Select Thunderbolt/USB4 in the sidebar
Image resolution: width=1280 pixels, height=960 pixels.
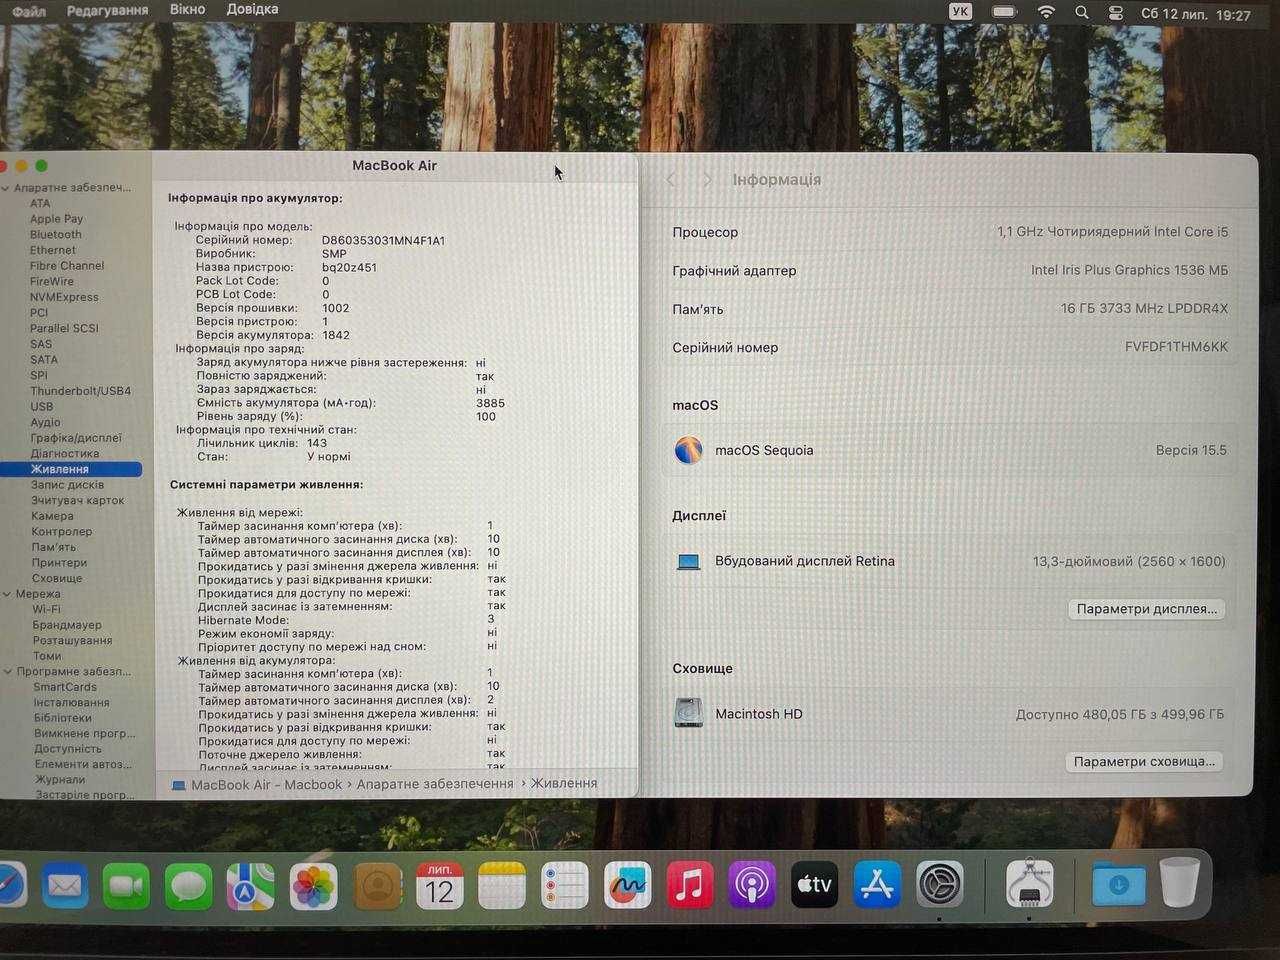pos(80,391)
